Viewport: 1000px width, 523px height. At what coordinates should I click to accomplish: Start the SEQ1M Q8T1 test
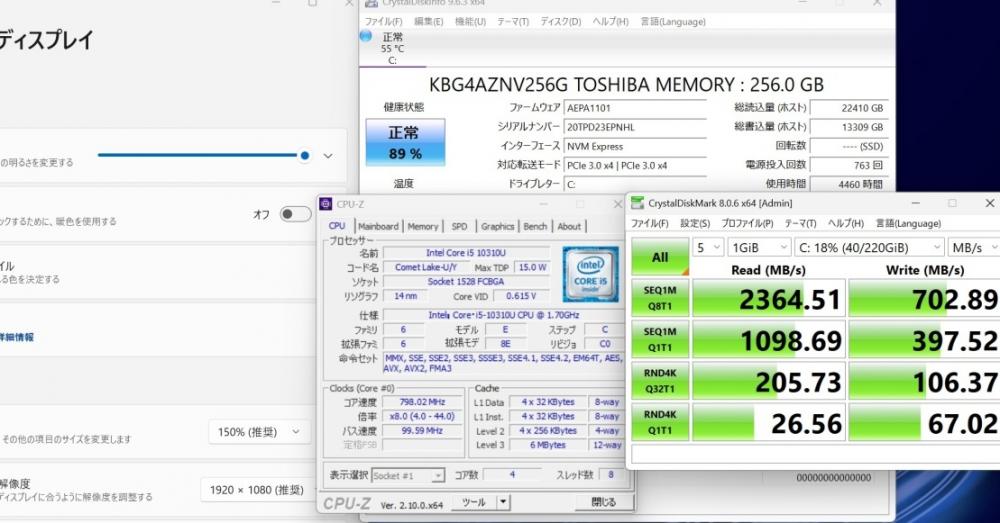pos(660,298)
